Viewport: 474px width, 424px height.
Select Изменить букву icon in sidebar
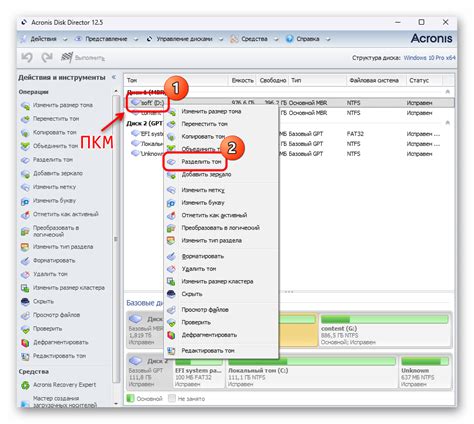pyautogui.click(x=25, y=201)
